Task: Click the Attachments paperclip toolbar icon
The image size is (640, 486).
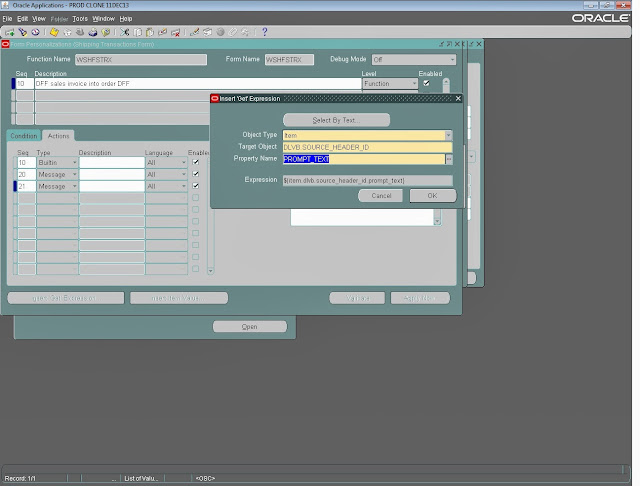Action: click(x=233, y=32)
